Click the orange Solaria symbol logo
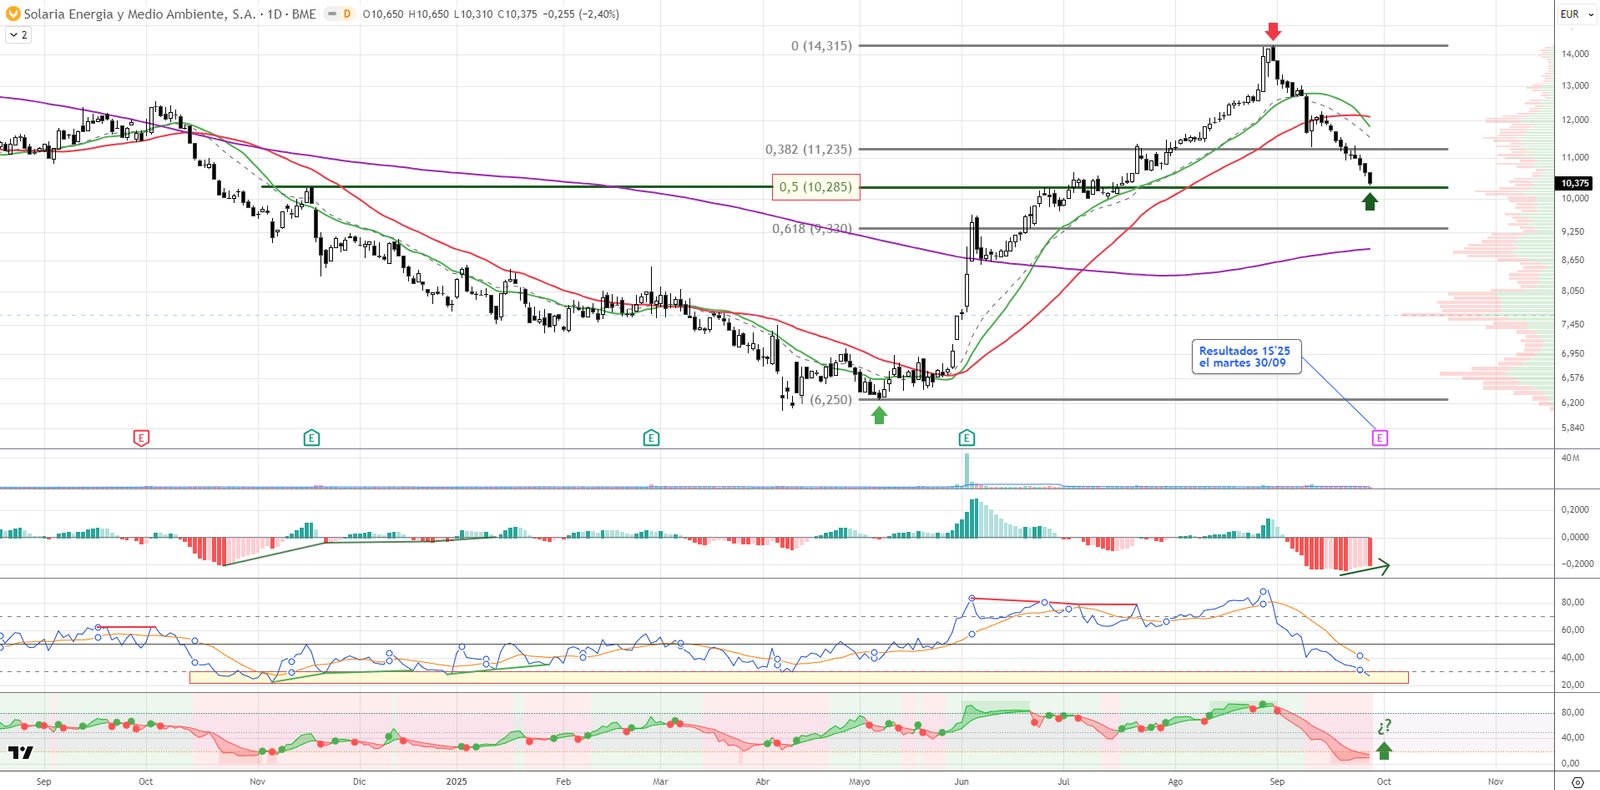 pos(13,14)
